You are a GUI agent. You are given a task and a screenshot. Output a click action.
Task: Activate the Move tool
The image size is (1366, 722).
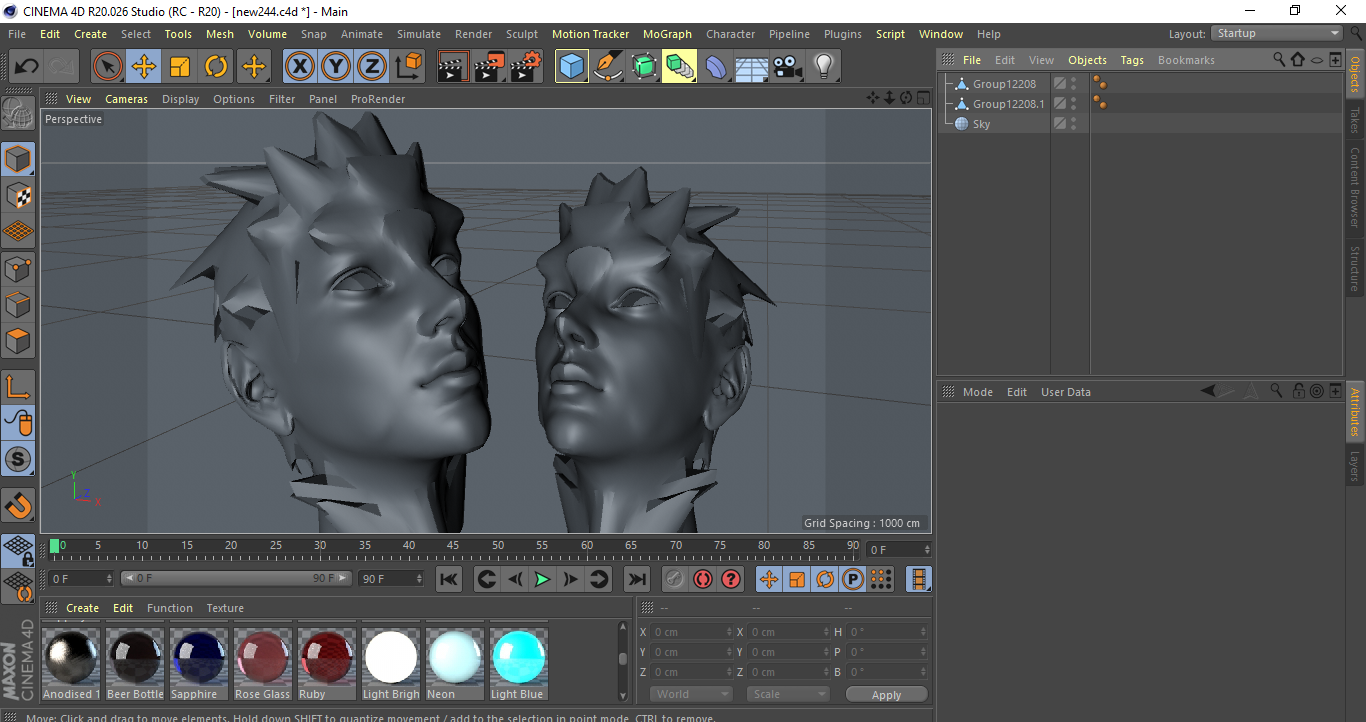click(x=144, y=67)
